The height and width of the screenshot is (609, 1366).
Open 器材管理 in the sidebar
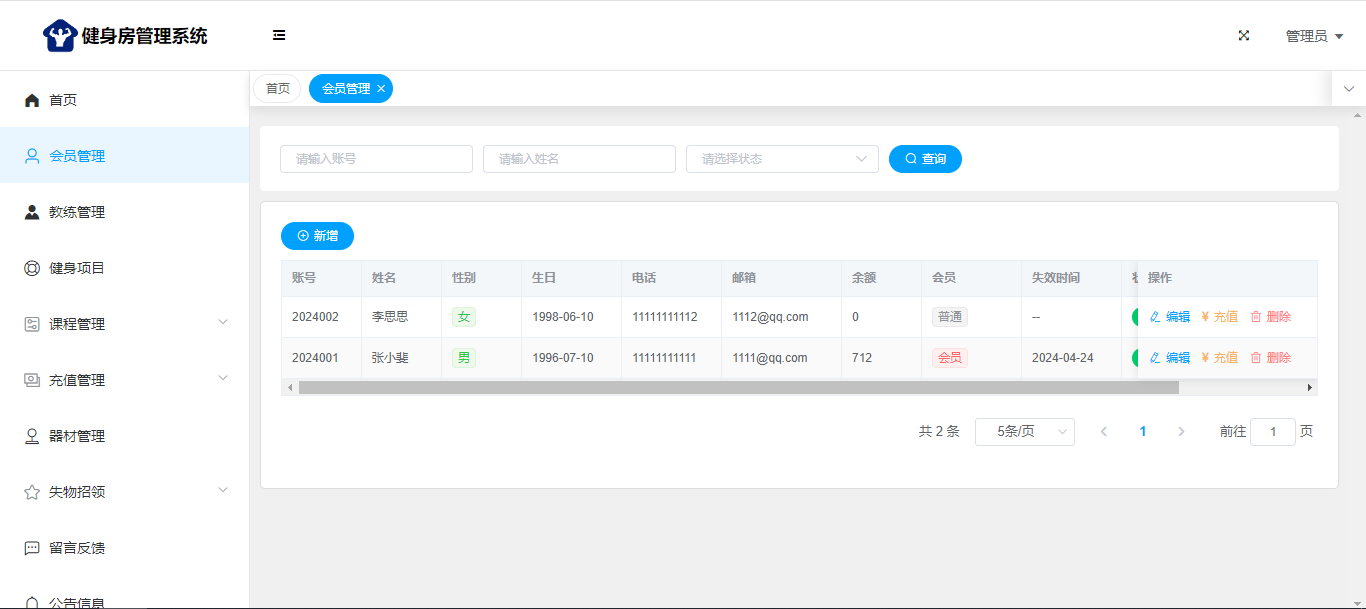[77, 436]
